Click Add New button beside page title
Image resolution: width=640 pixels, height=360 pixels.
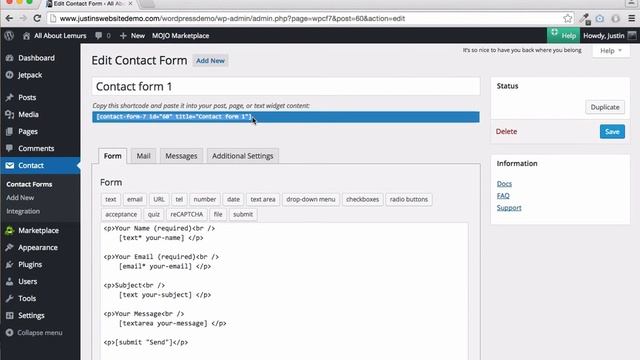(210, 61)
